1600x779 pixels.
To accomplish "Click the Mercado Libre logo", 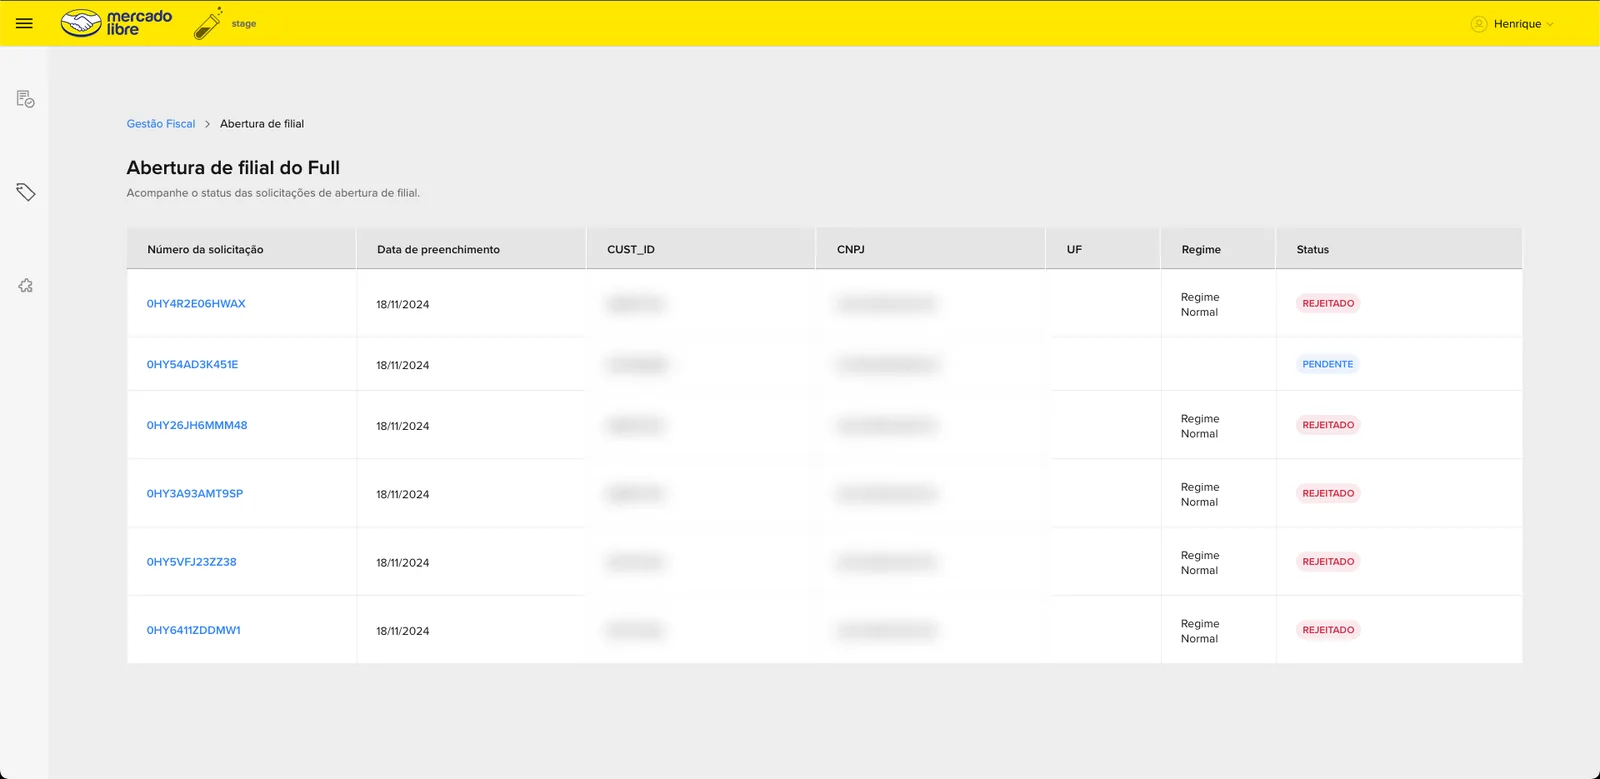I will 116,23.
